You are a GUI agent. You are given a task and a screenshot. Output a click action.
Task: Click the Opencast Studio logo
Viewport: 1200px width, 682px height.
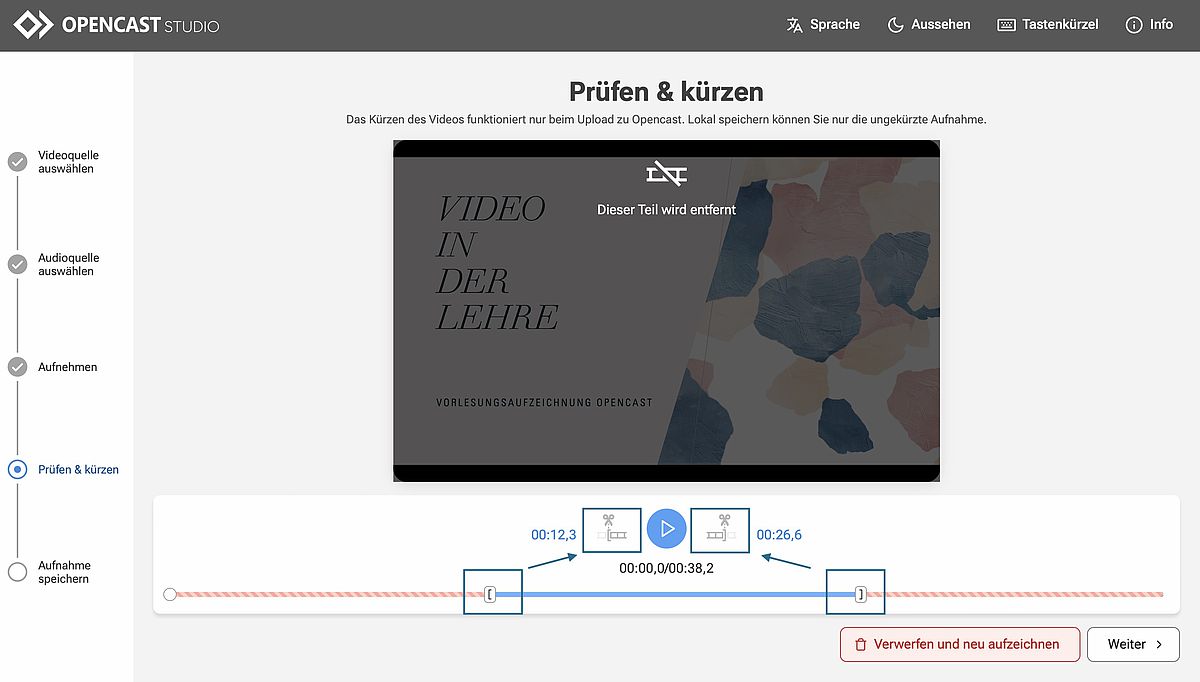[116, 25]
